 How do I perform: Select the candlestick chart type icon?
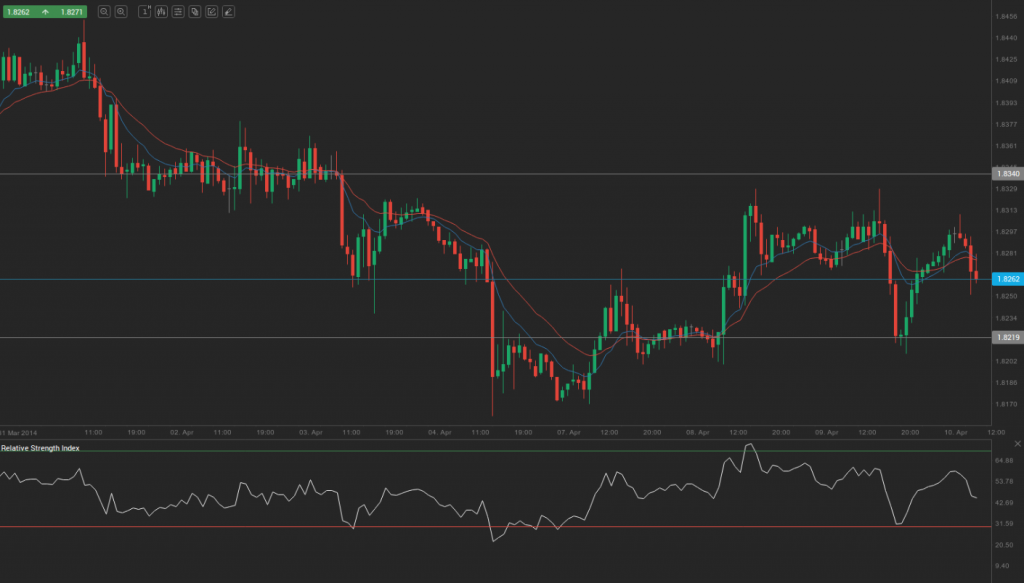162,12
